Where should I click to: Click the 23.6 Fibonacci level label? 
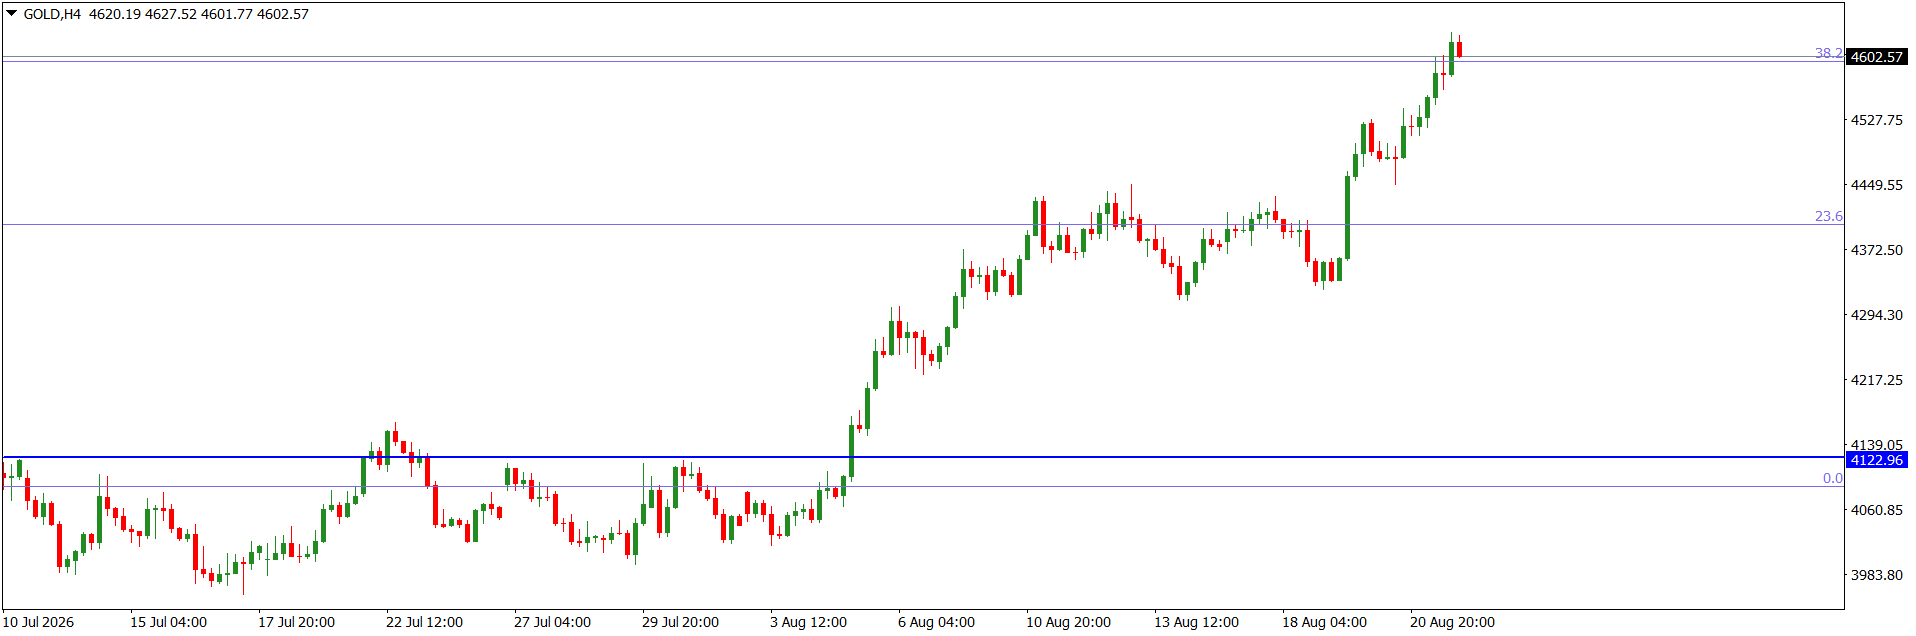(x=1829, y=216)
